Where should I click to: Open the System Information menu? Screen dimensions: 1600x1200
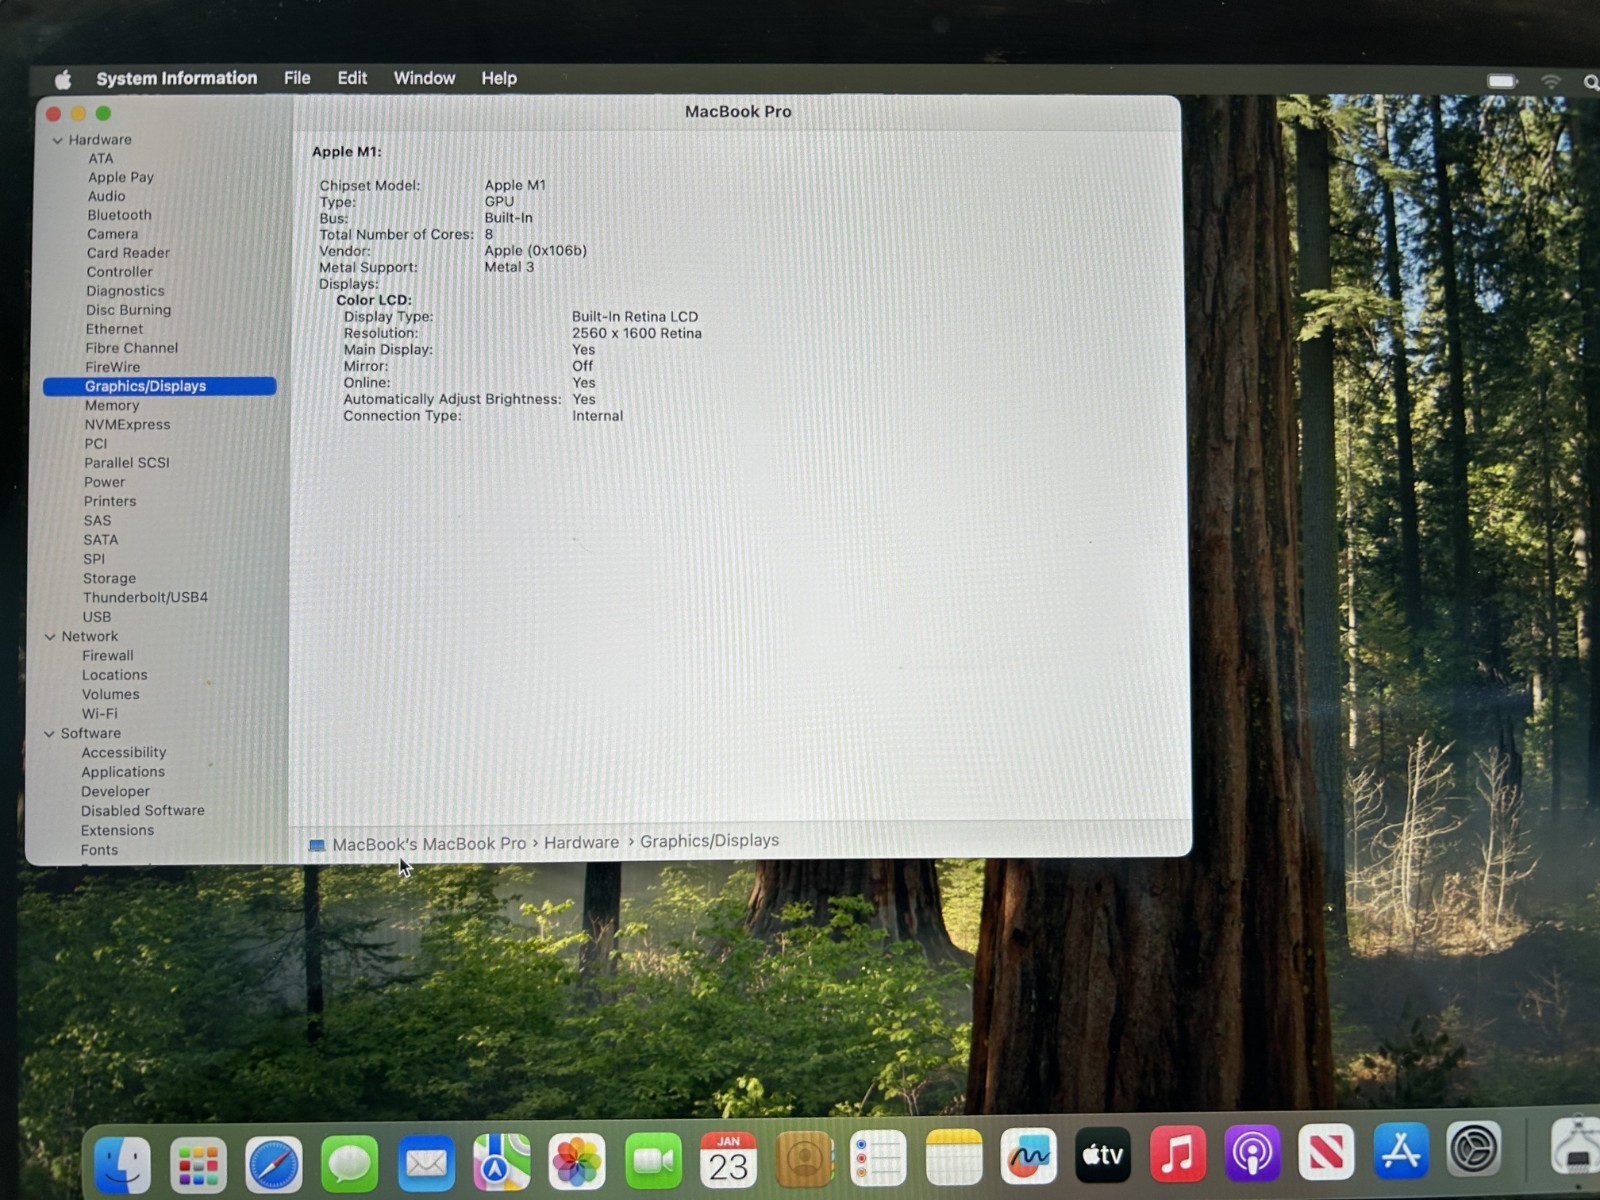(x=177, y=78)
